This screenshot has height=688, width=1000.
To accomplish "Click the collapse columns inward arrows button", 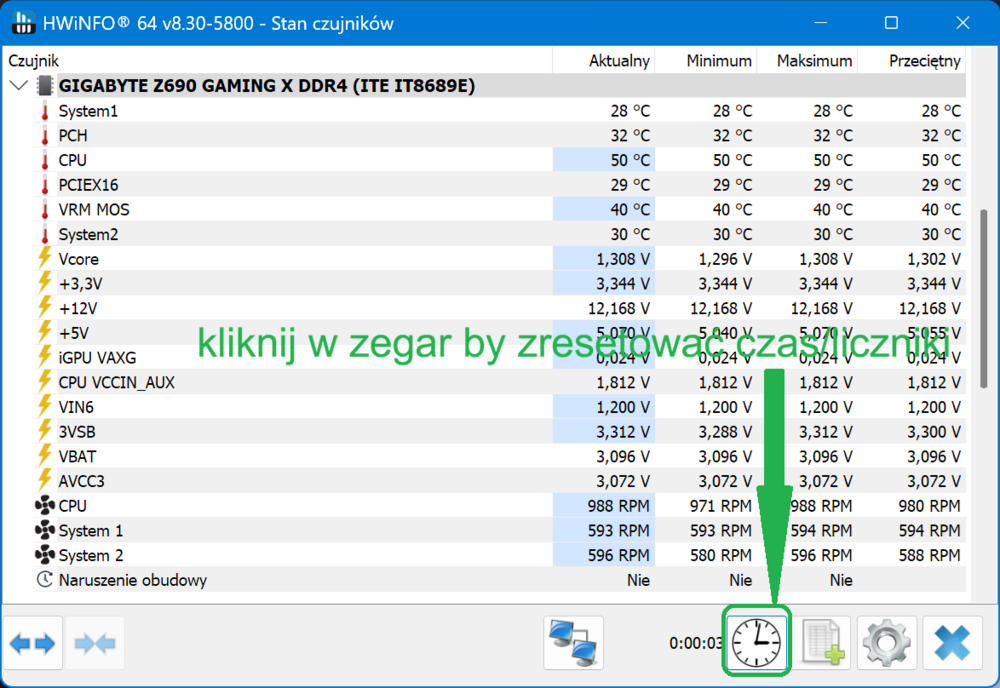I will [94, 642].
